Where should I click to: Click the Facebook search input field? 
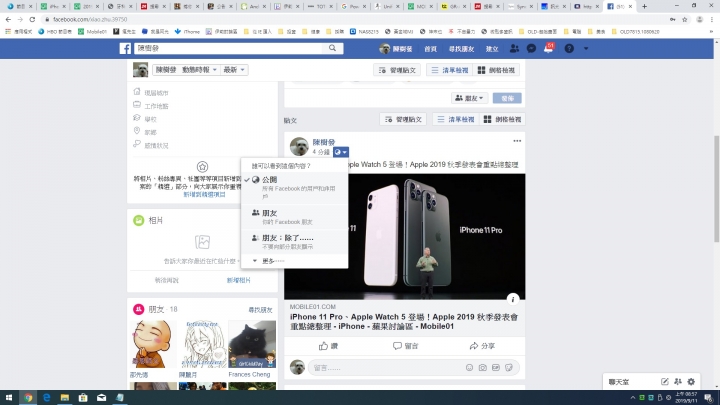[229, 48]
